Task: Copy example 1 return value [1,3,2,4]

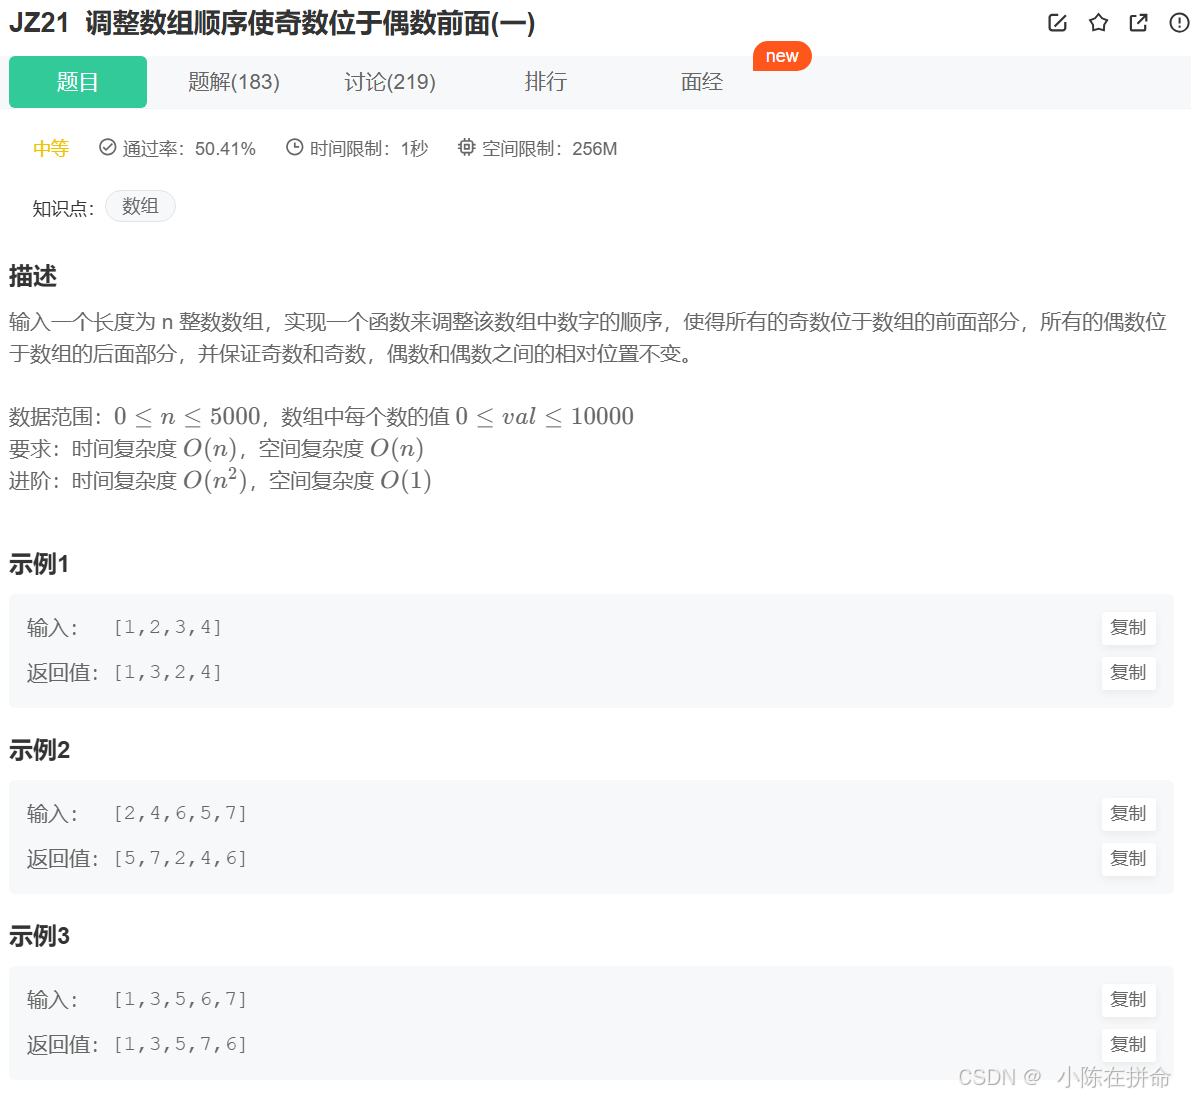Action: [x=1128, y=672]
